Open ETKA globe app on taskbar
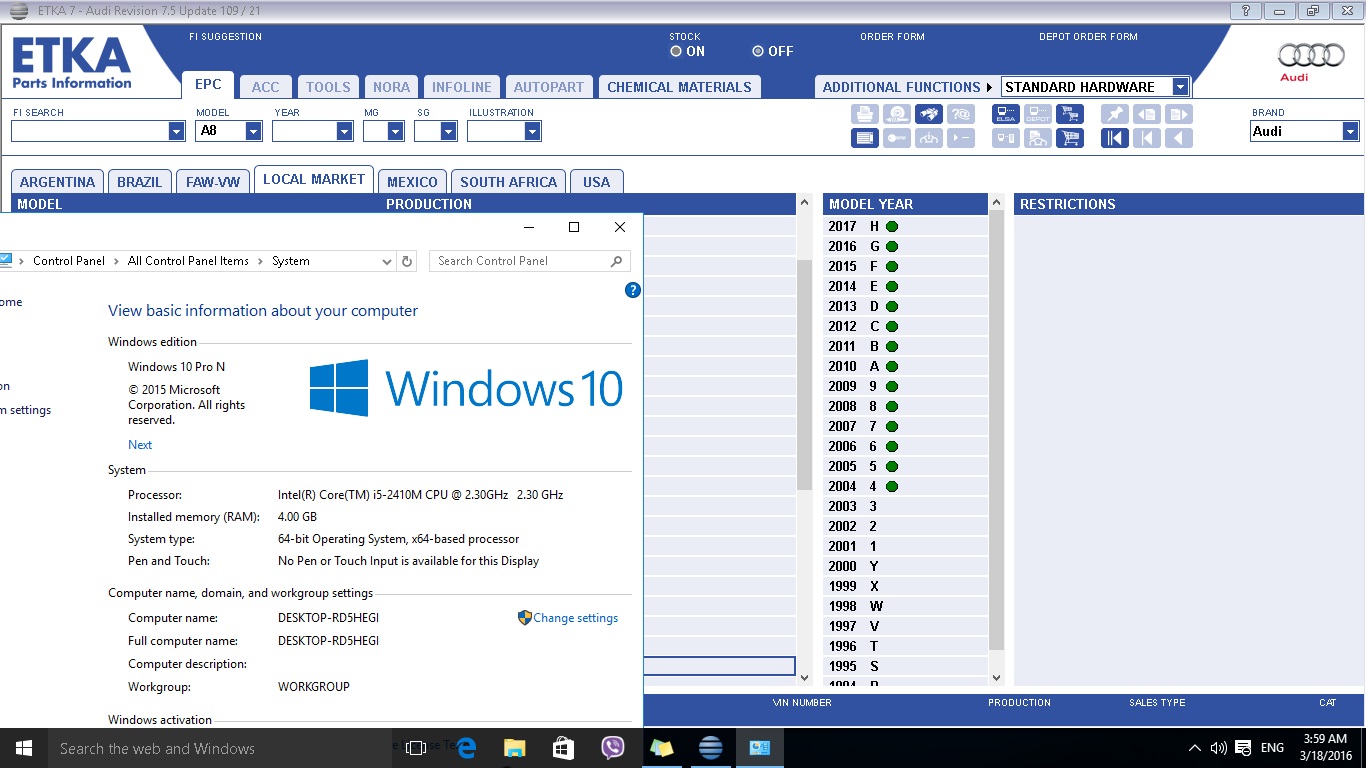The width and height of the screenshot is (1366, 768). (710, 748)
